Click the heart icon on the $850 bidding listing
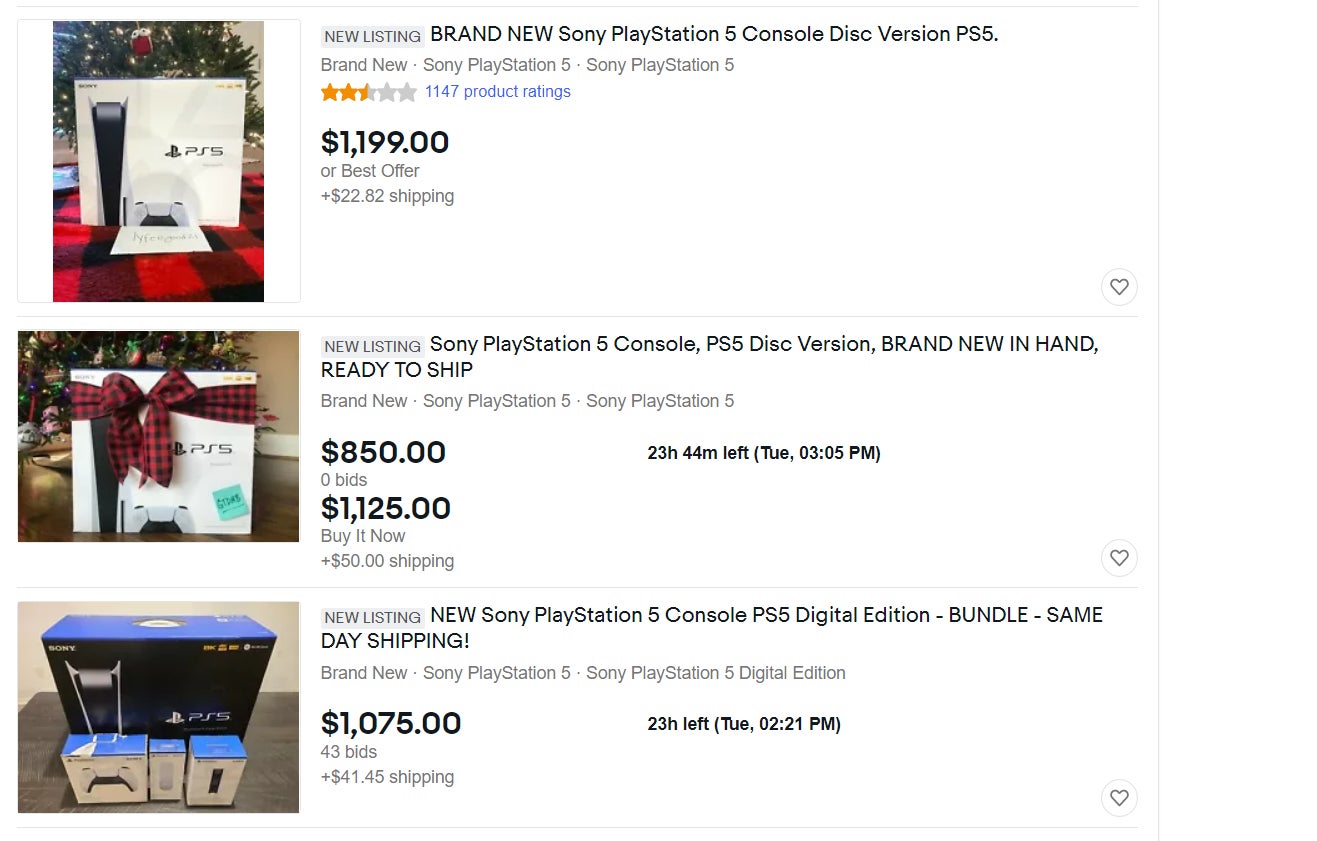 1119,558
